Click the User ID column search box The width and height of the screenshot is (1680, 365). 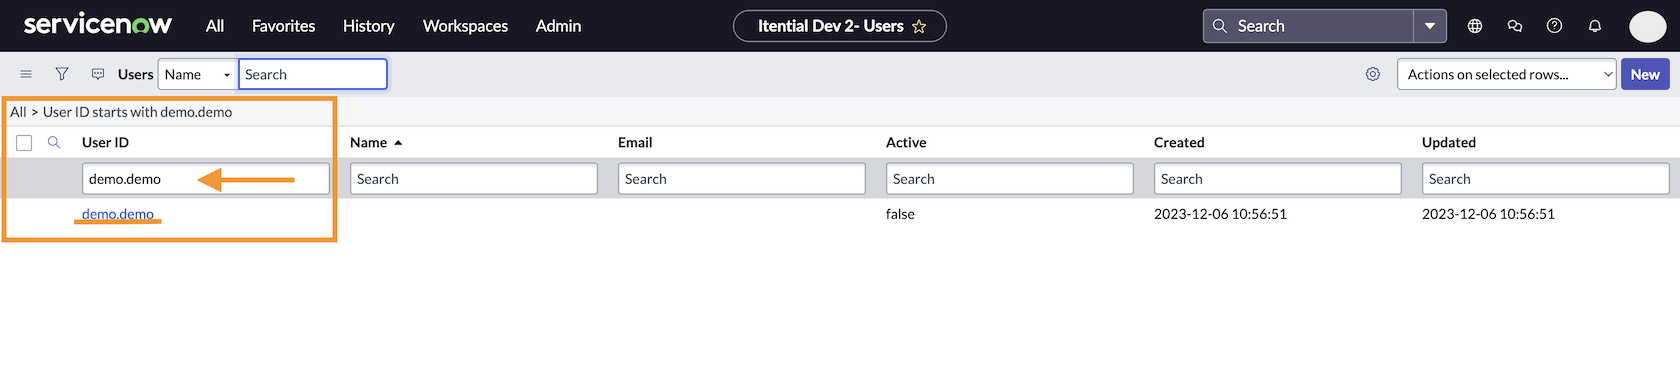[x=206, y=179]
